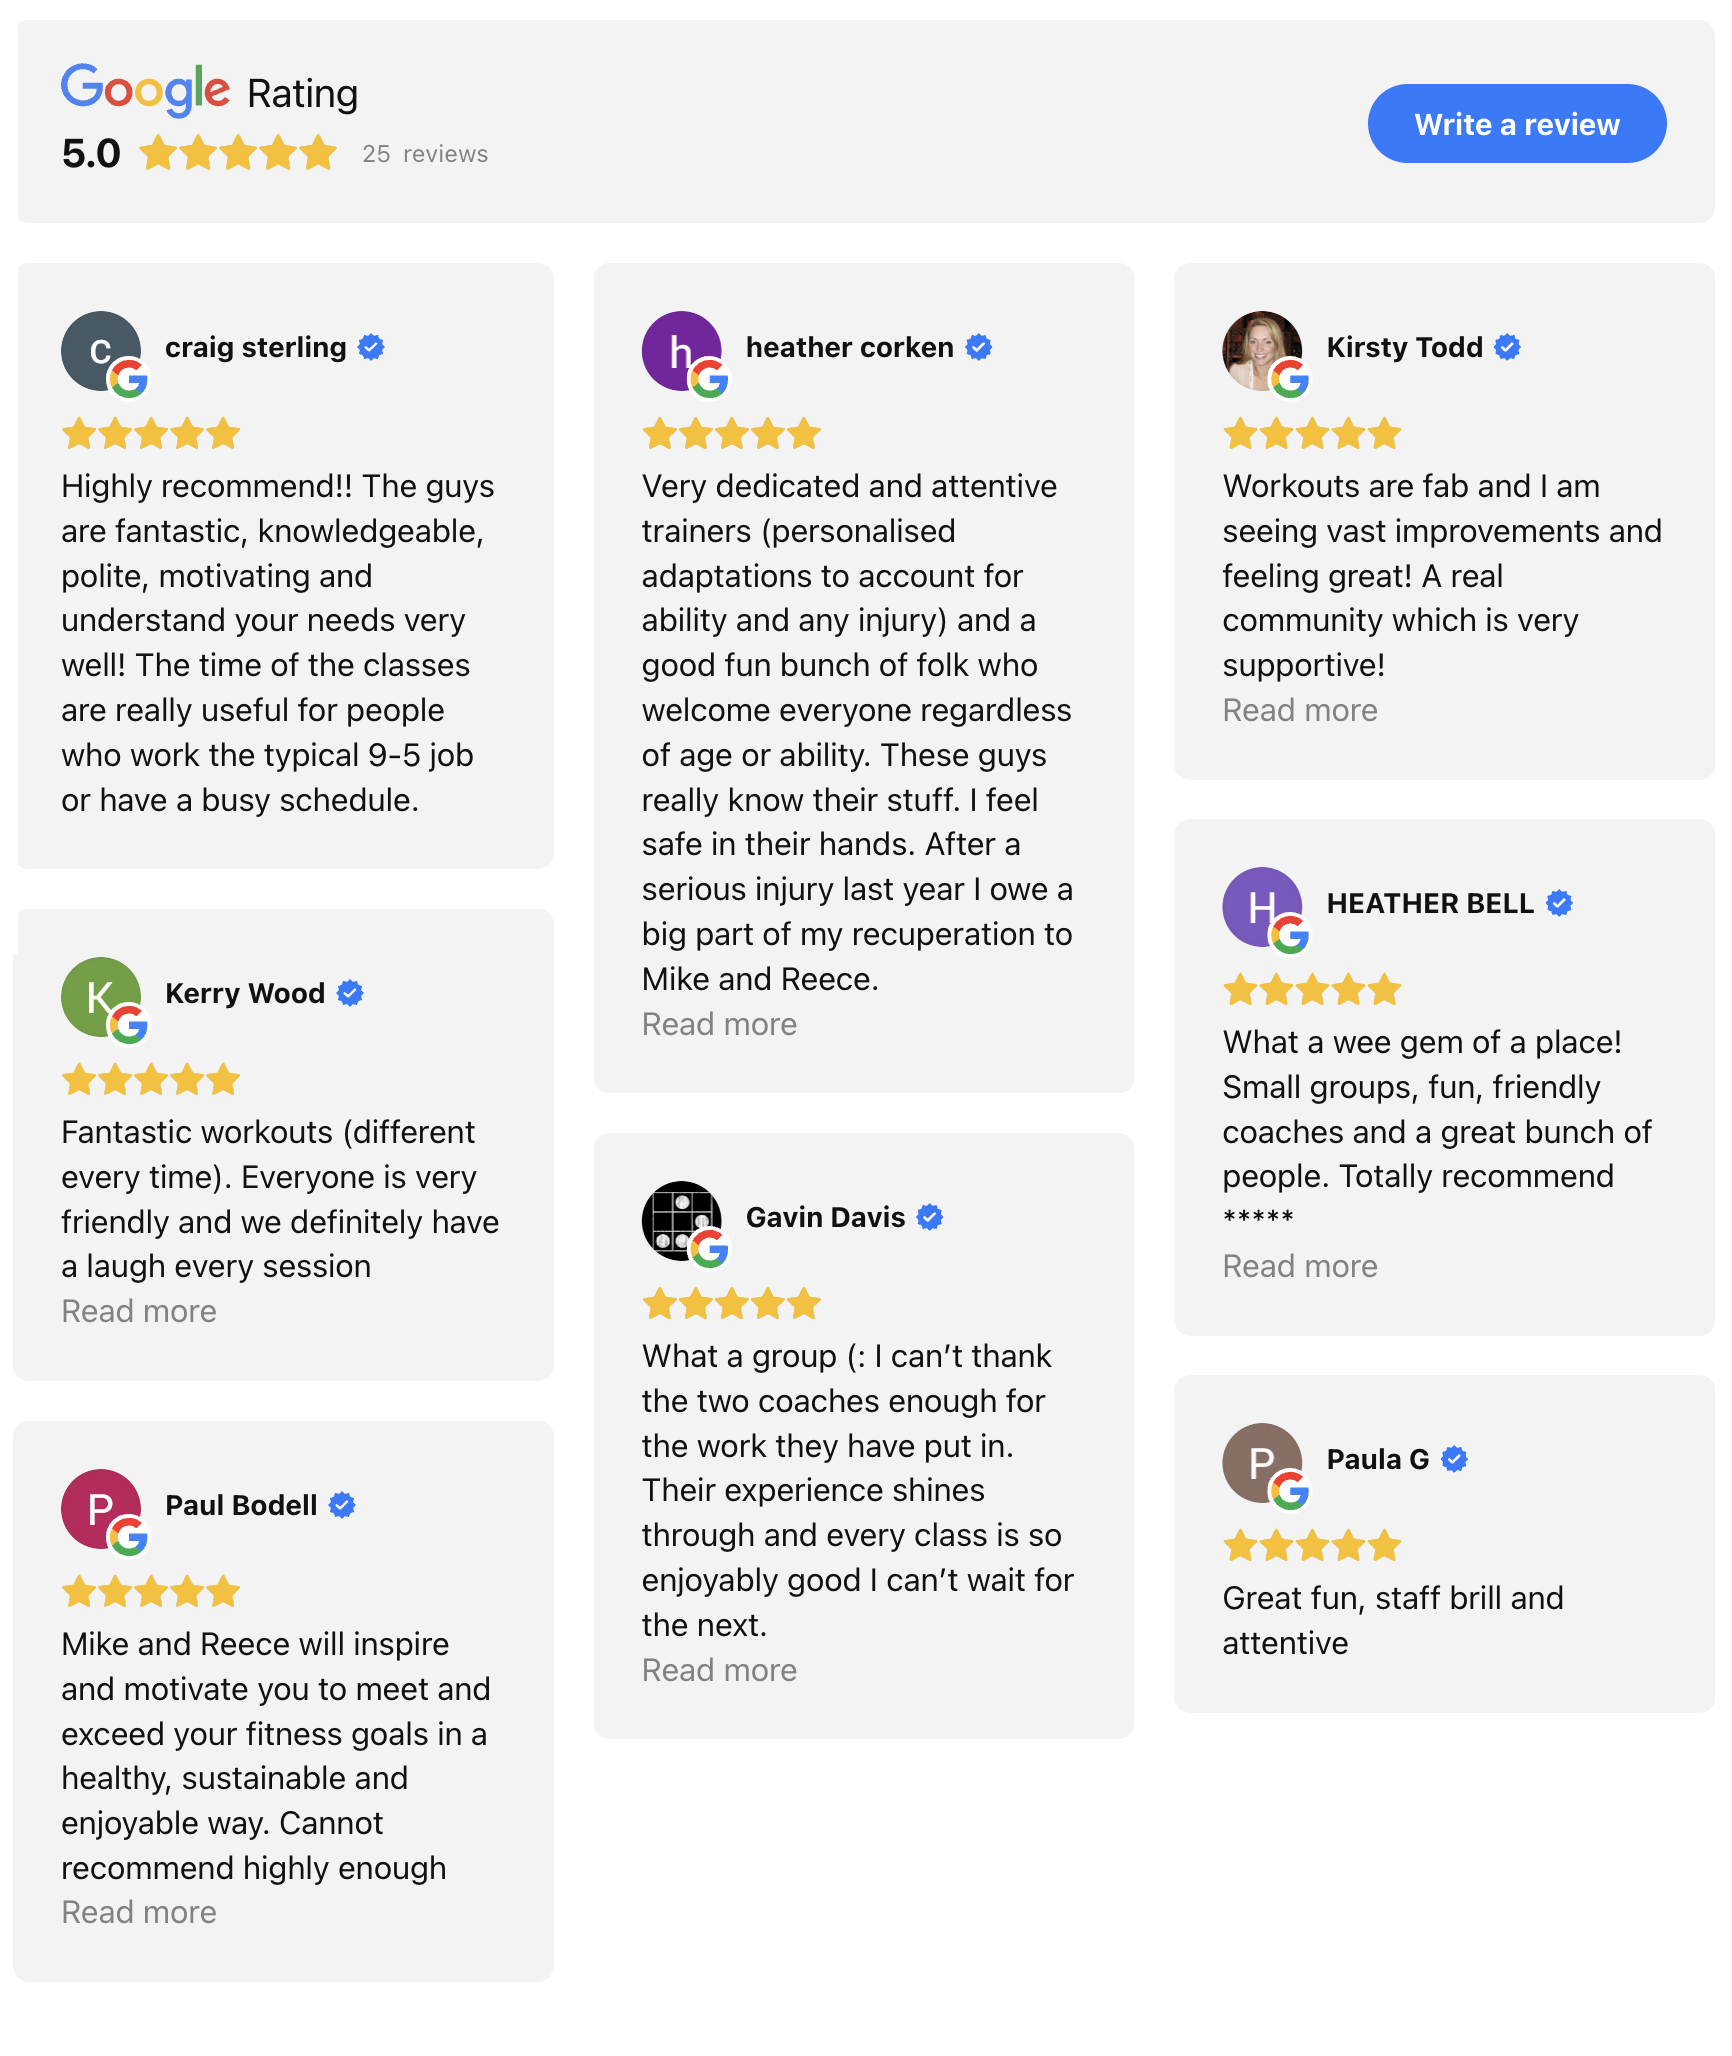Expand Kirsty Todd's review via Read more
This screenshot has height=2056, width=1732.
tap(1299, 710)
